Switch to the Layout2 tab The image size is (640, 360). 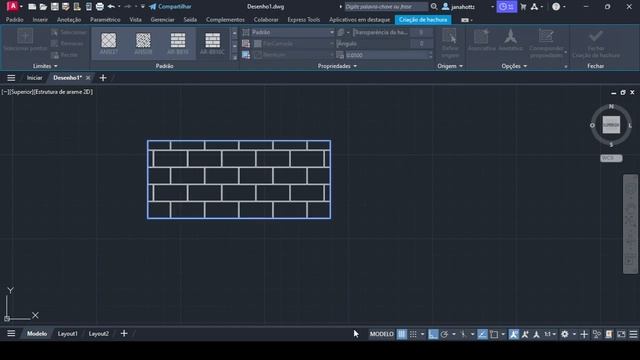(98, 333)
